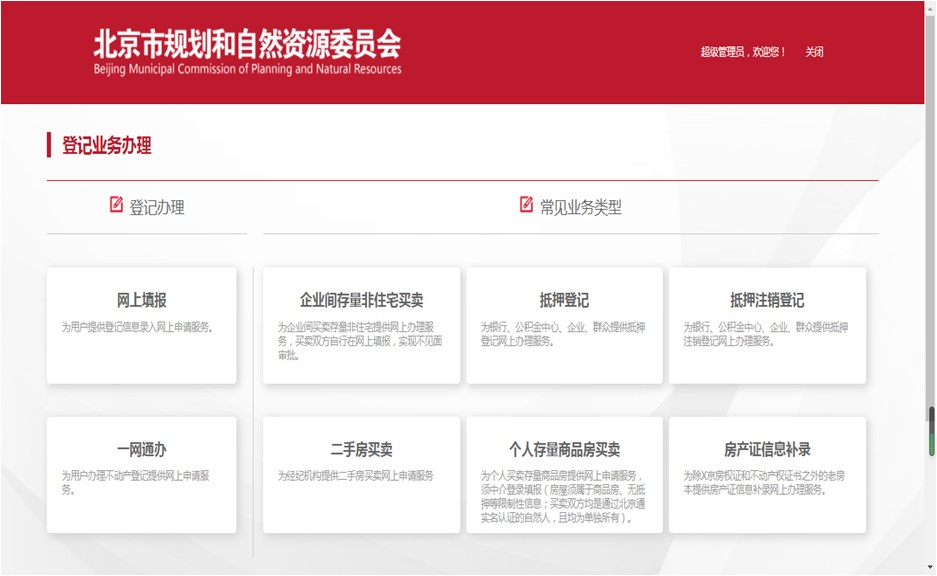Open the 房产证信息补录 card
This screenshot has width=937, height=576.
pos(767,475)
